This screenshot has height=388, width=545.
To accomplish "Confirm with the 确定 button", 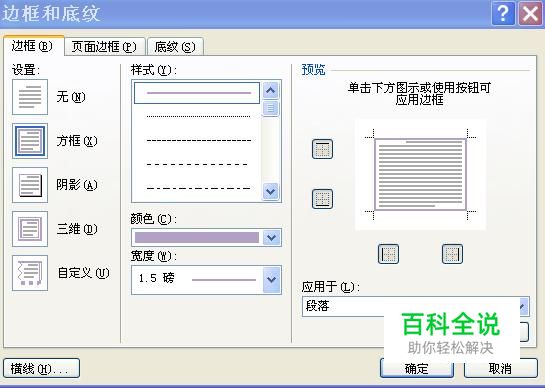I will (417, 369).
